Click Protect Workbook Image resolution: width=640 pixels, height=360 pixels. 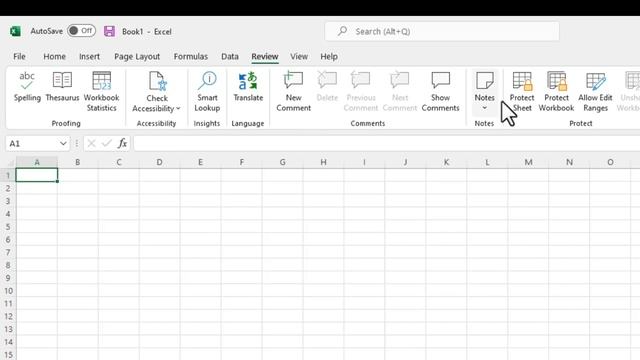point(556,91)
